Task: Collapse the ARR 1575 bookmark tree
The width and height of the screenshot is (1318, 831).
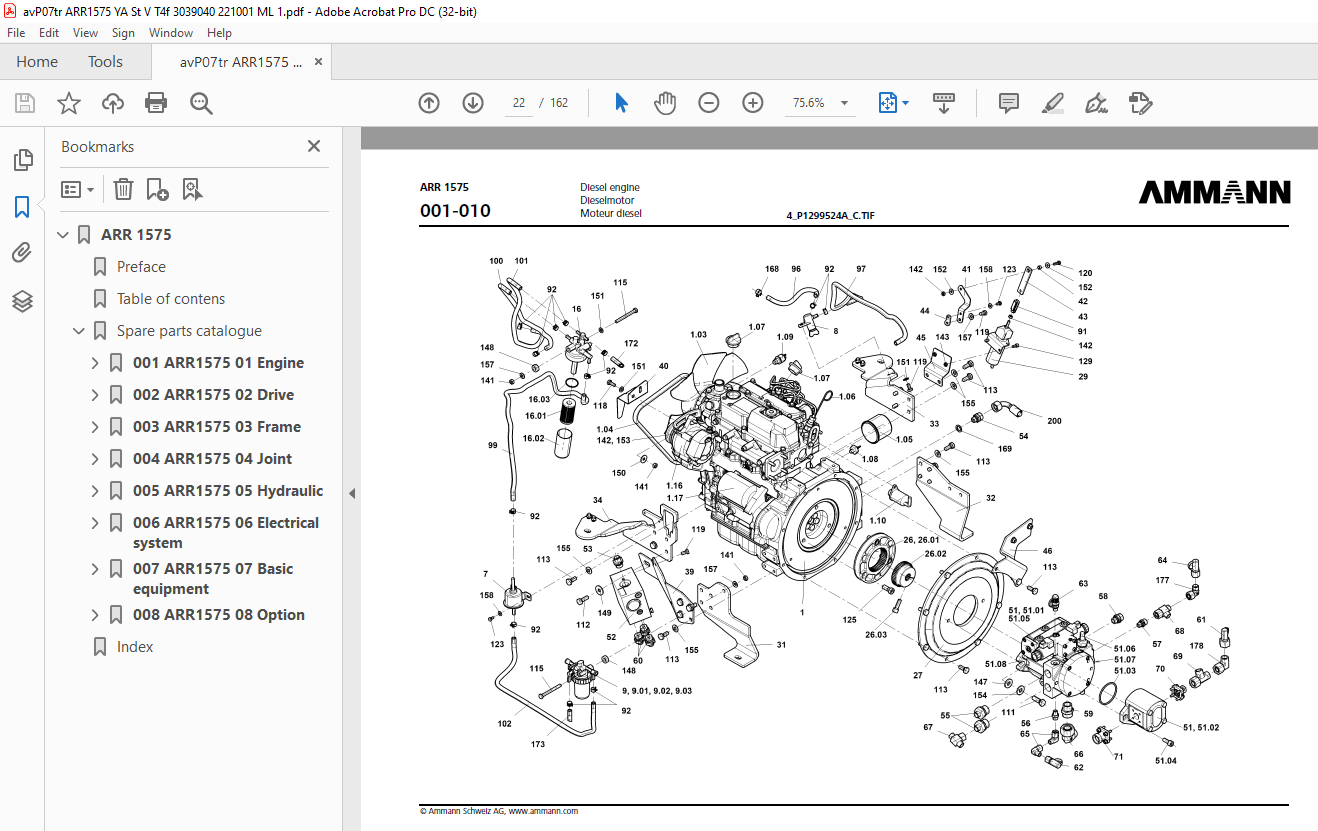Action: pos(63,235)
